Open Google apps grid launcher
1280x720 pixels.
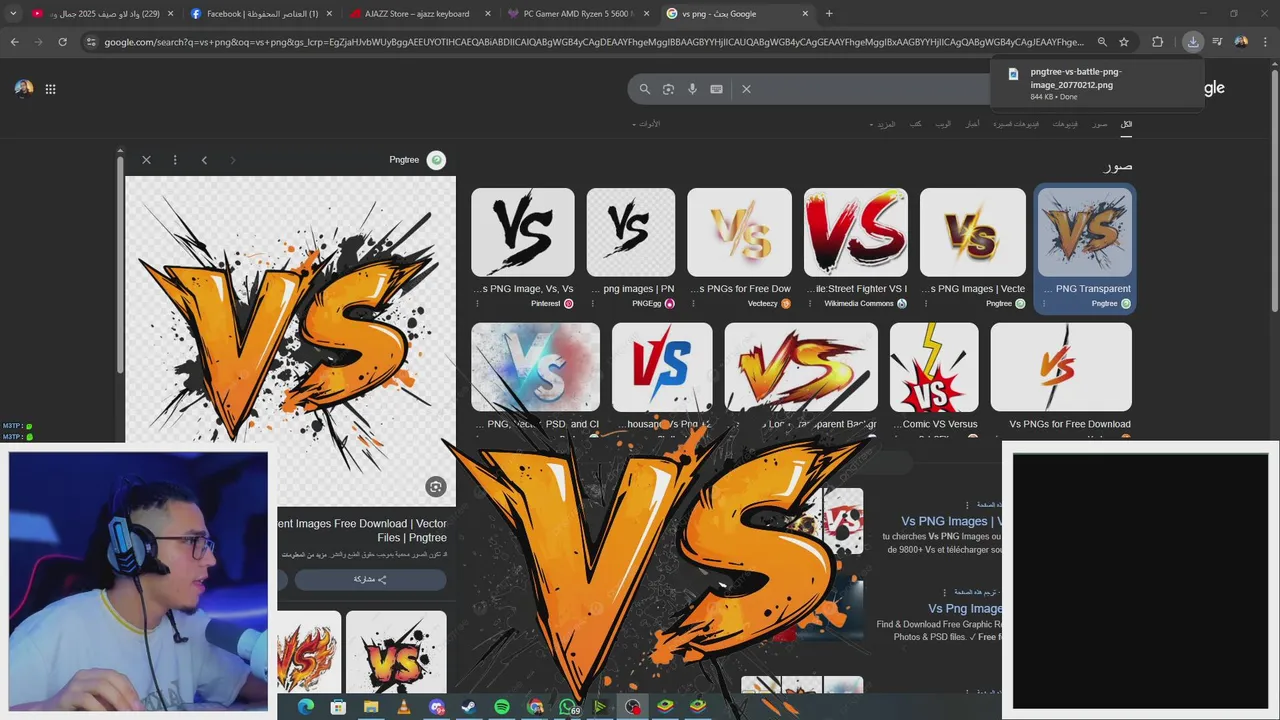[x=50, y=89]
